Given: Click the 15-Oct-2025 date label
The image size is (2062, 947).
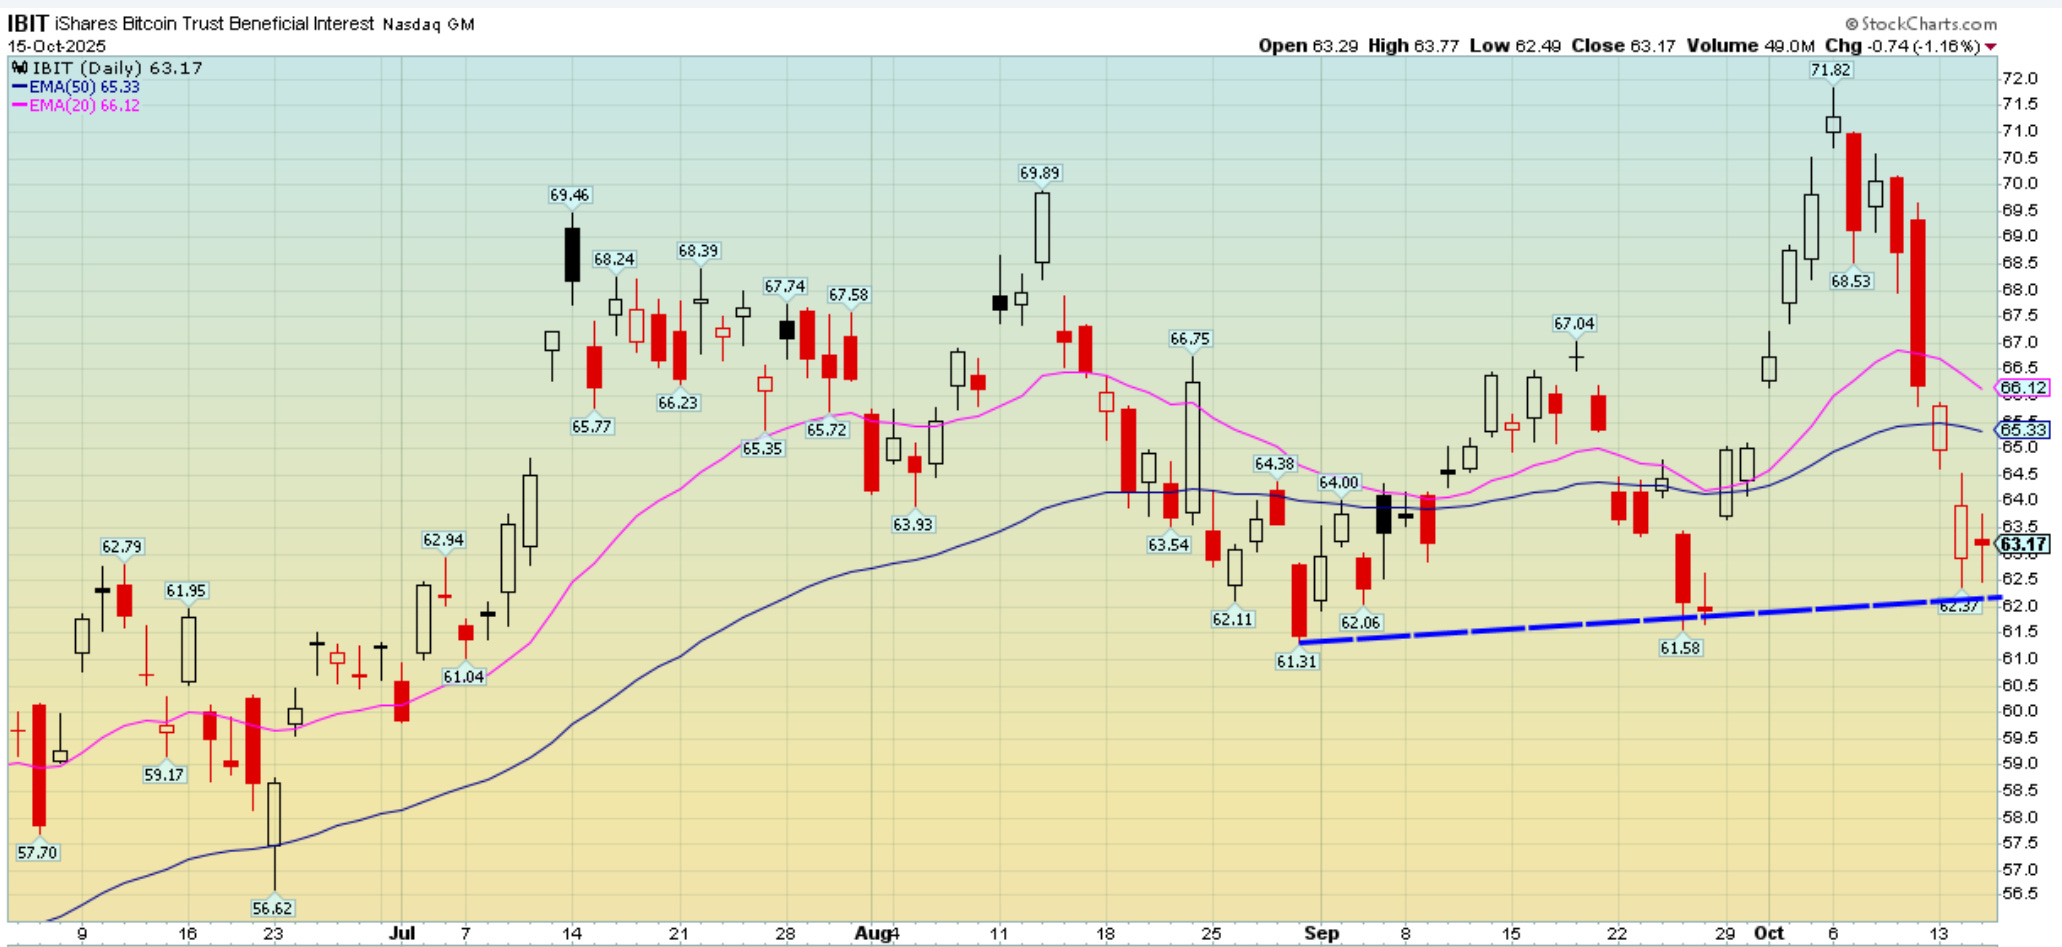Looking at the screenshot, I should [57, 46].
